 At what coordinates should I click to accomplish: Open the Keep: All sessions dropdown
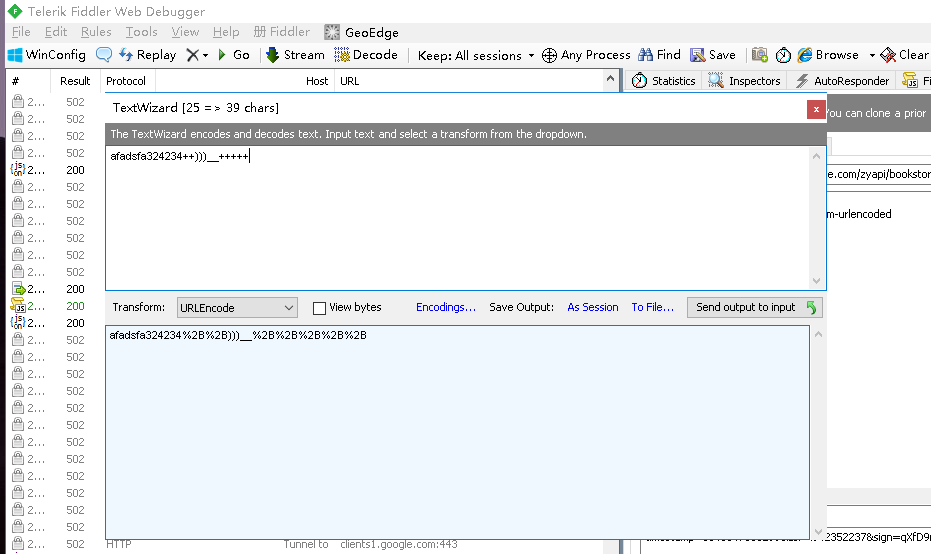coord(476,55)
